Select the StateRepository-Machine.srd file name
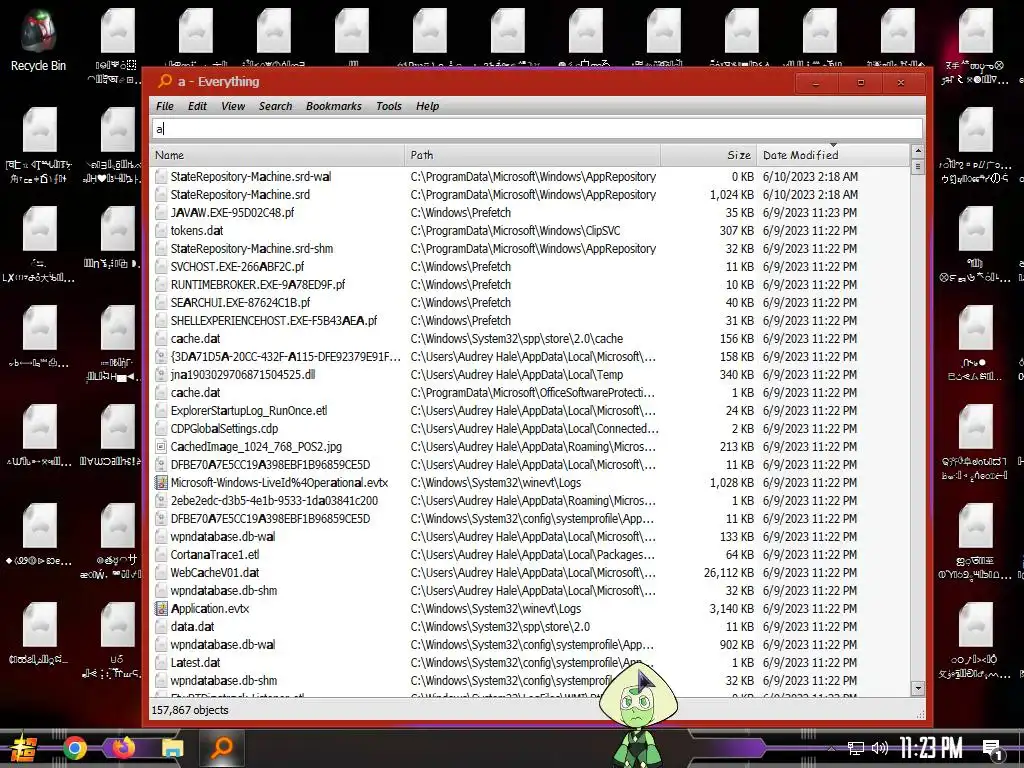 pos(240,195)
